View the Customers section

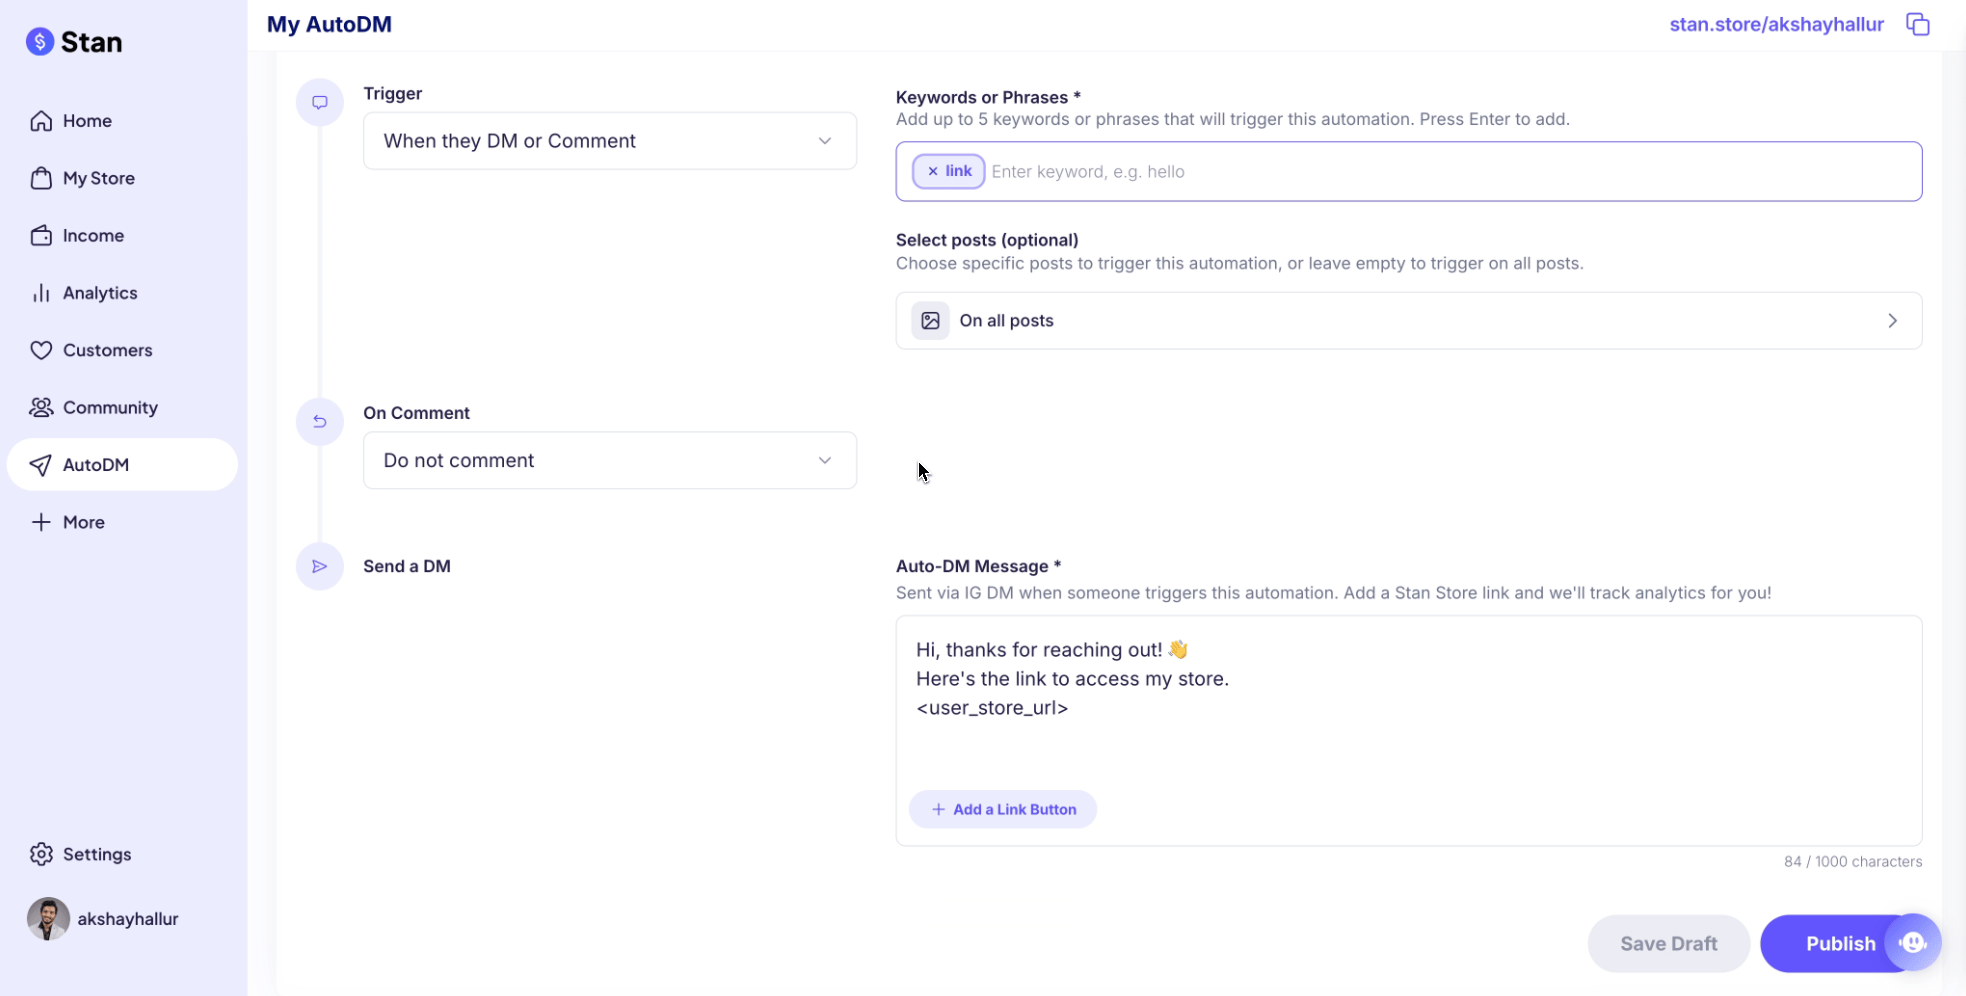click(107, 350)
